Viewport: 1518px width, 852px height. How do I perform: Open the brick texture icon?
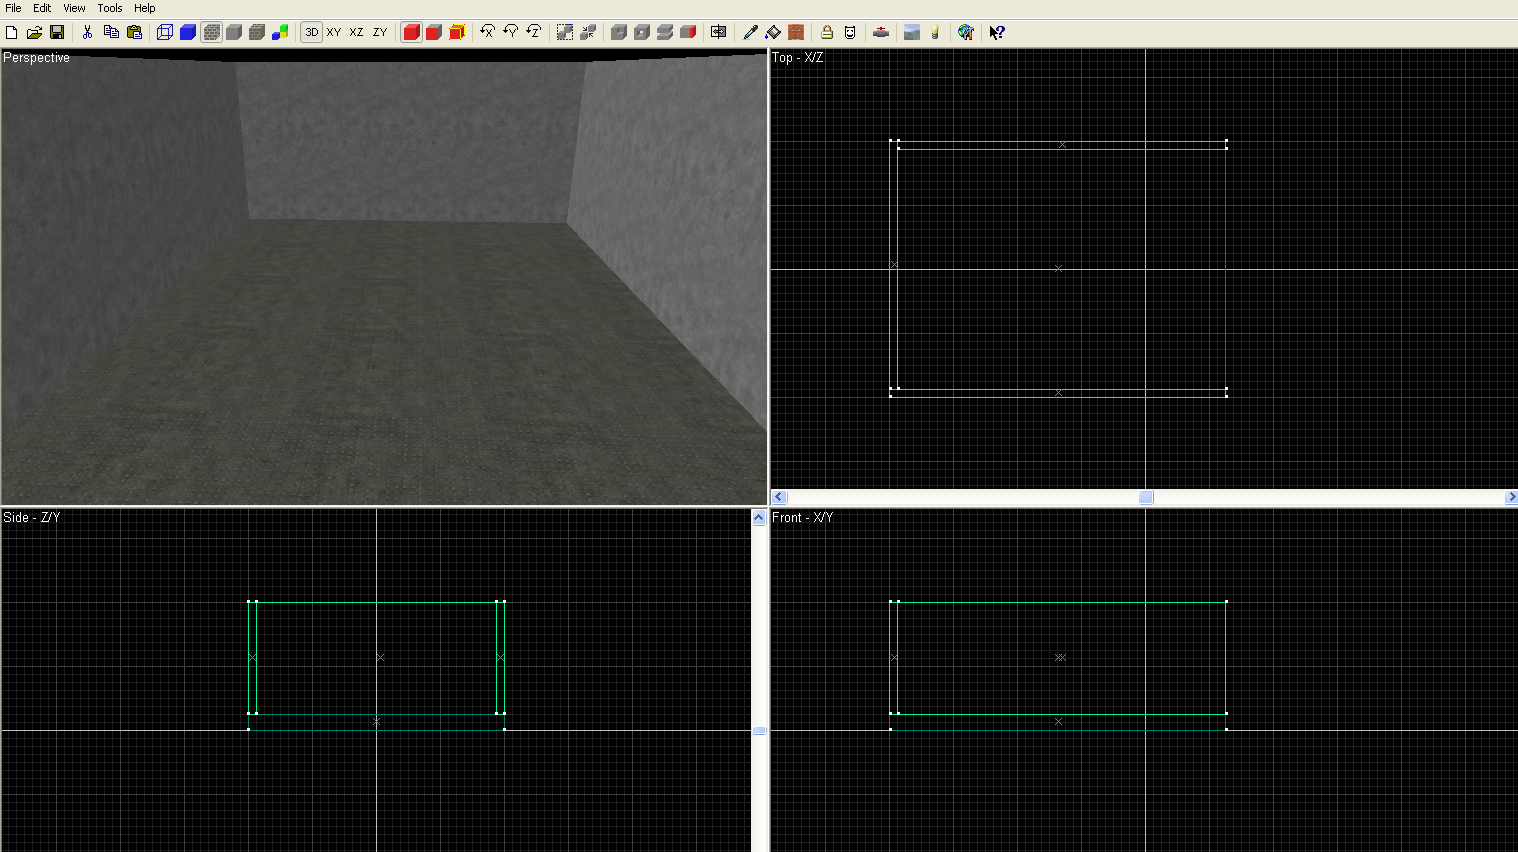(x=796, y=32)
